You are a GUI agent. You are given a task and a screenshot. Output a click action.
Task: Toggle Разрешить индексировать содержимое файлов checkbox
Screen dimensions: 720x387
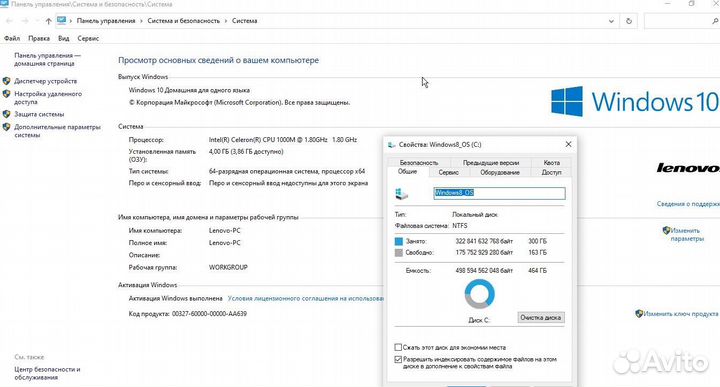point(398,359)
